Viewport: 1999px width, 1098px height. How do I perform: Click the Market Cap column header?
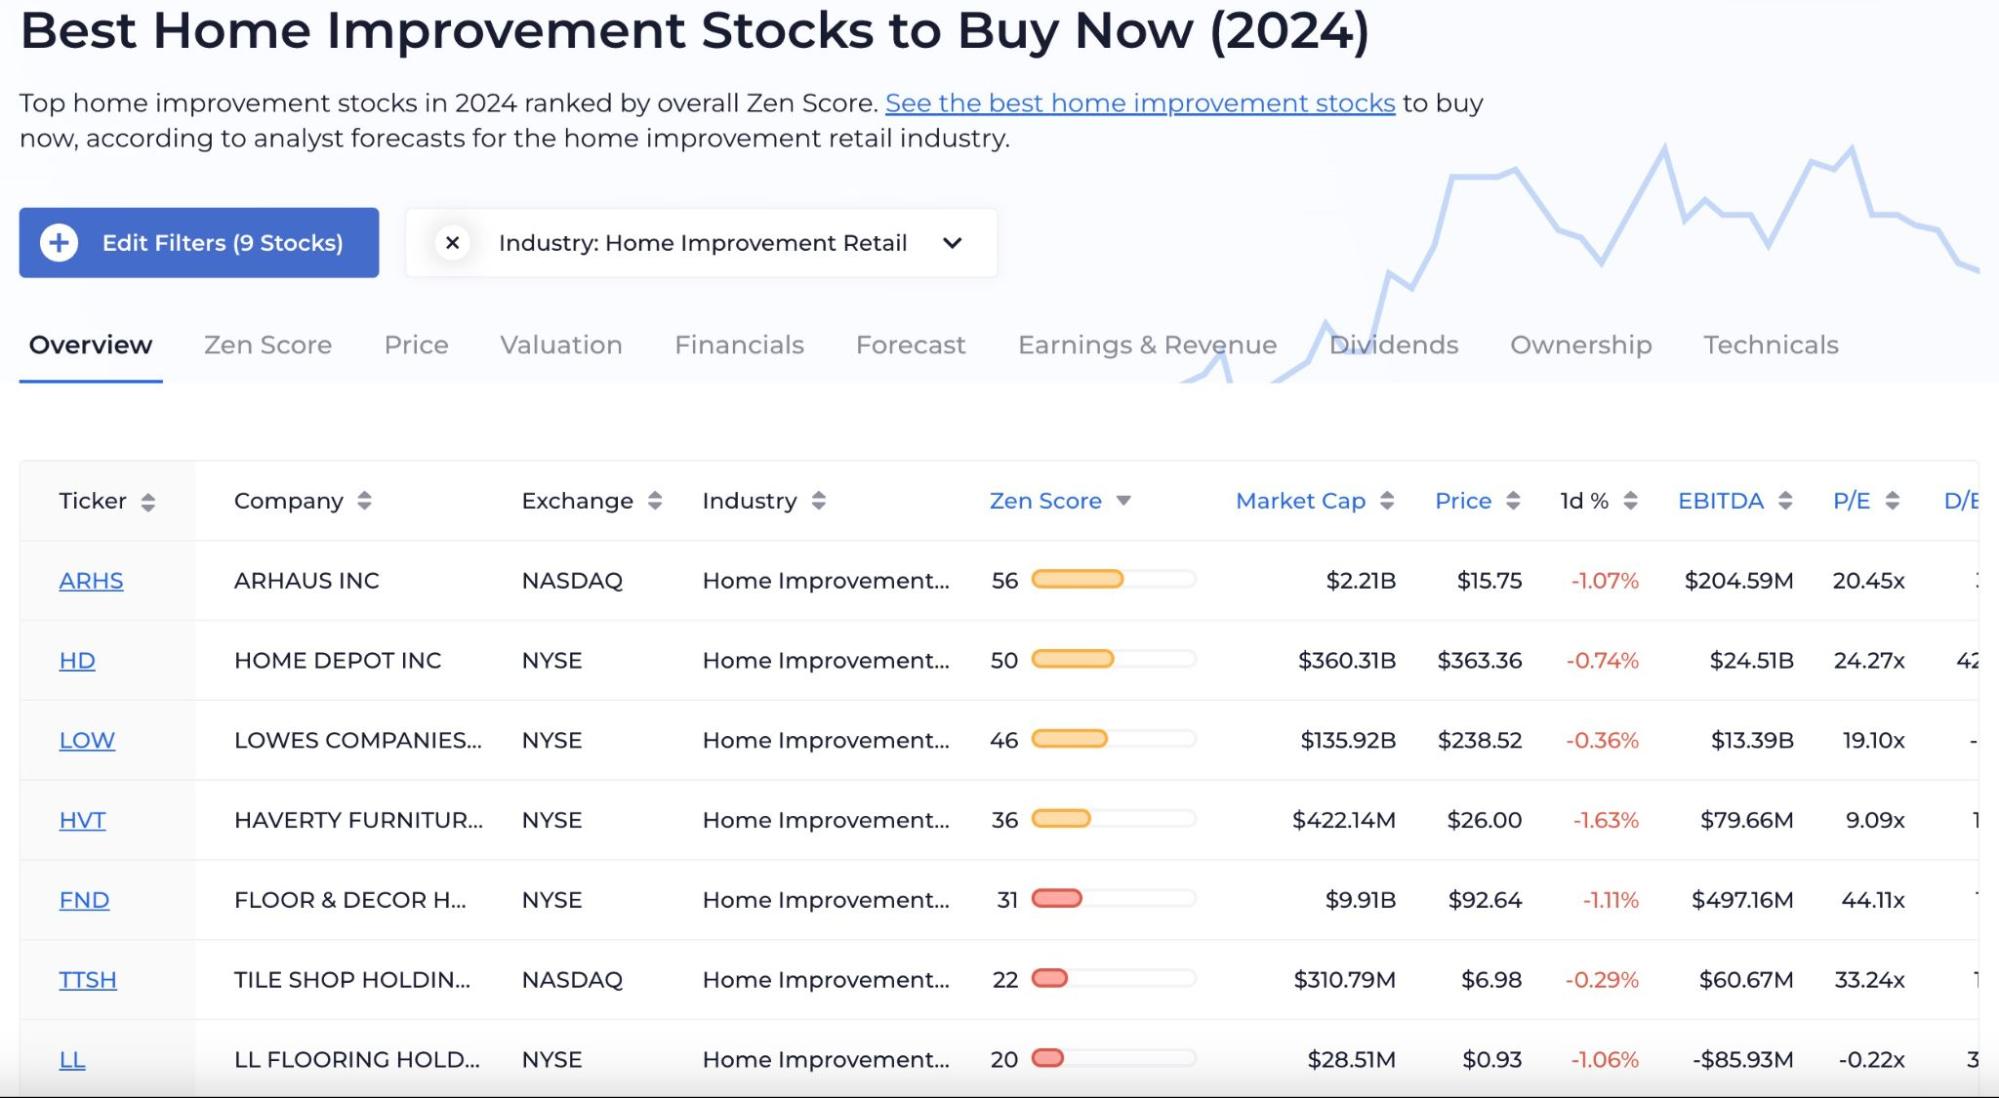(1300, 501)
